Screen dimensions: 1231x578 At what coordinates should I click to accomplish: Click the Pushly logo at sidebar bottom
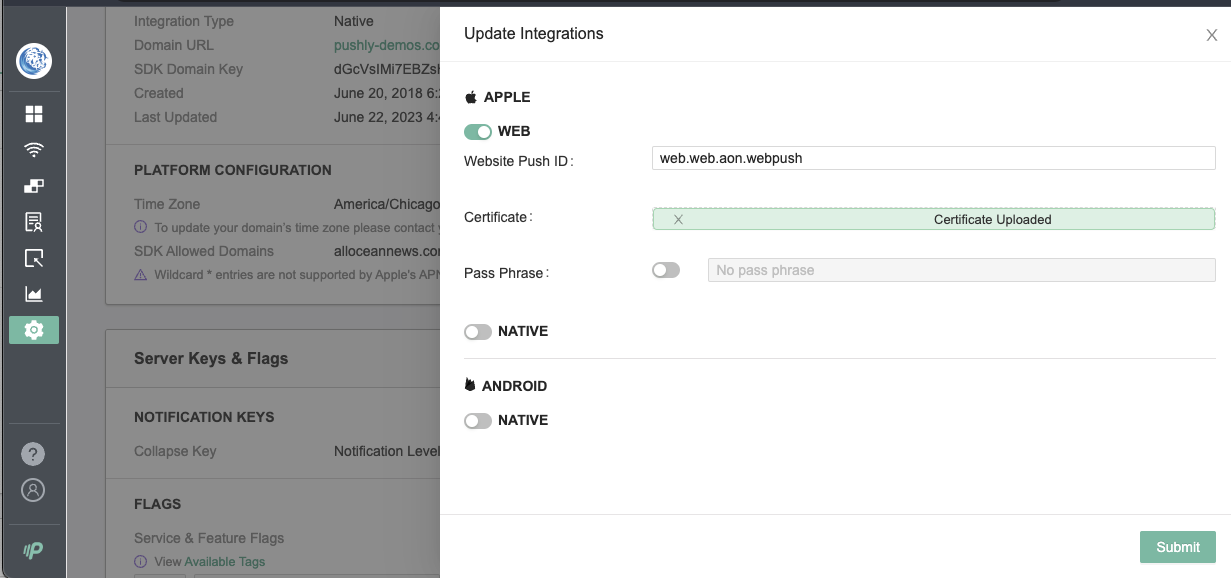(34, 550)
